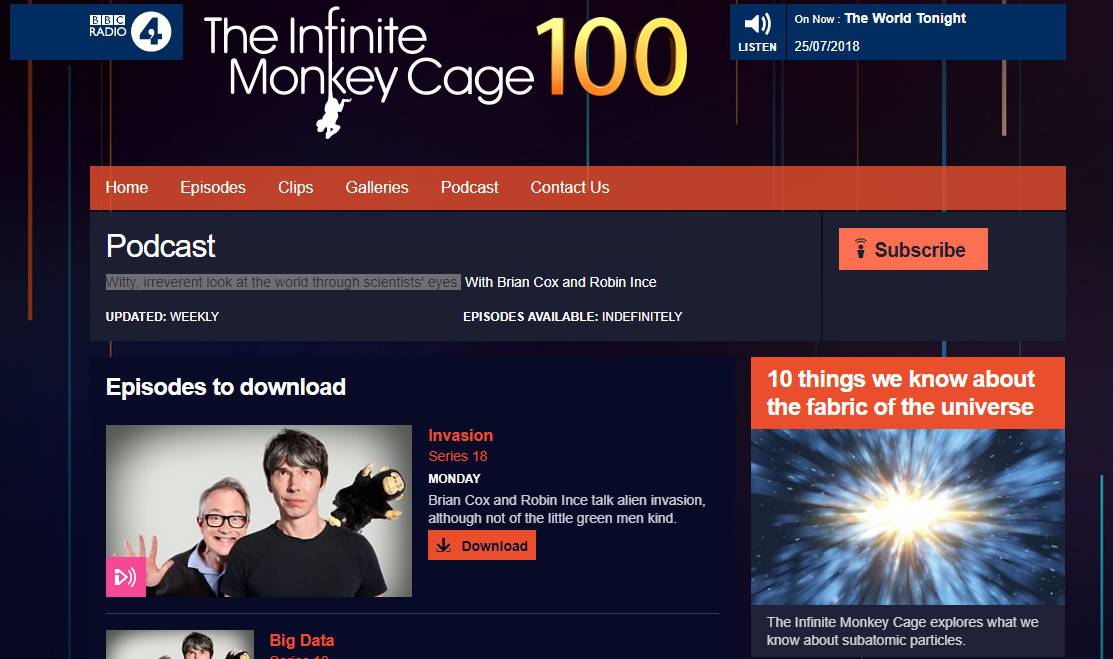Click the 'Episodes to download' heading
Image resolution: width=1113 pixels, height=659 pixels.
click(x=226, y=387)
